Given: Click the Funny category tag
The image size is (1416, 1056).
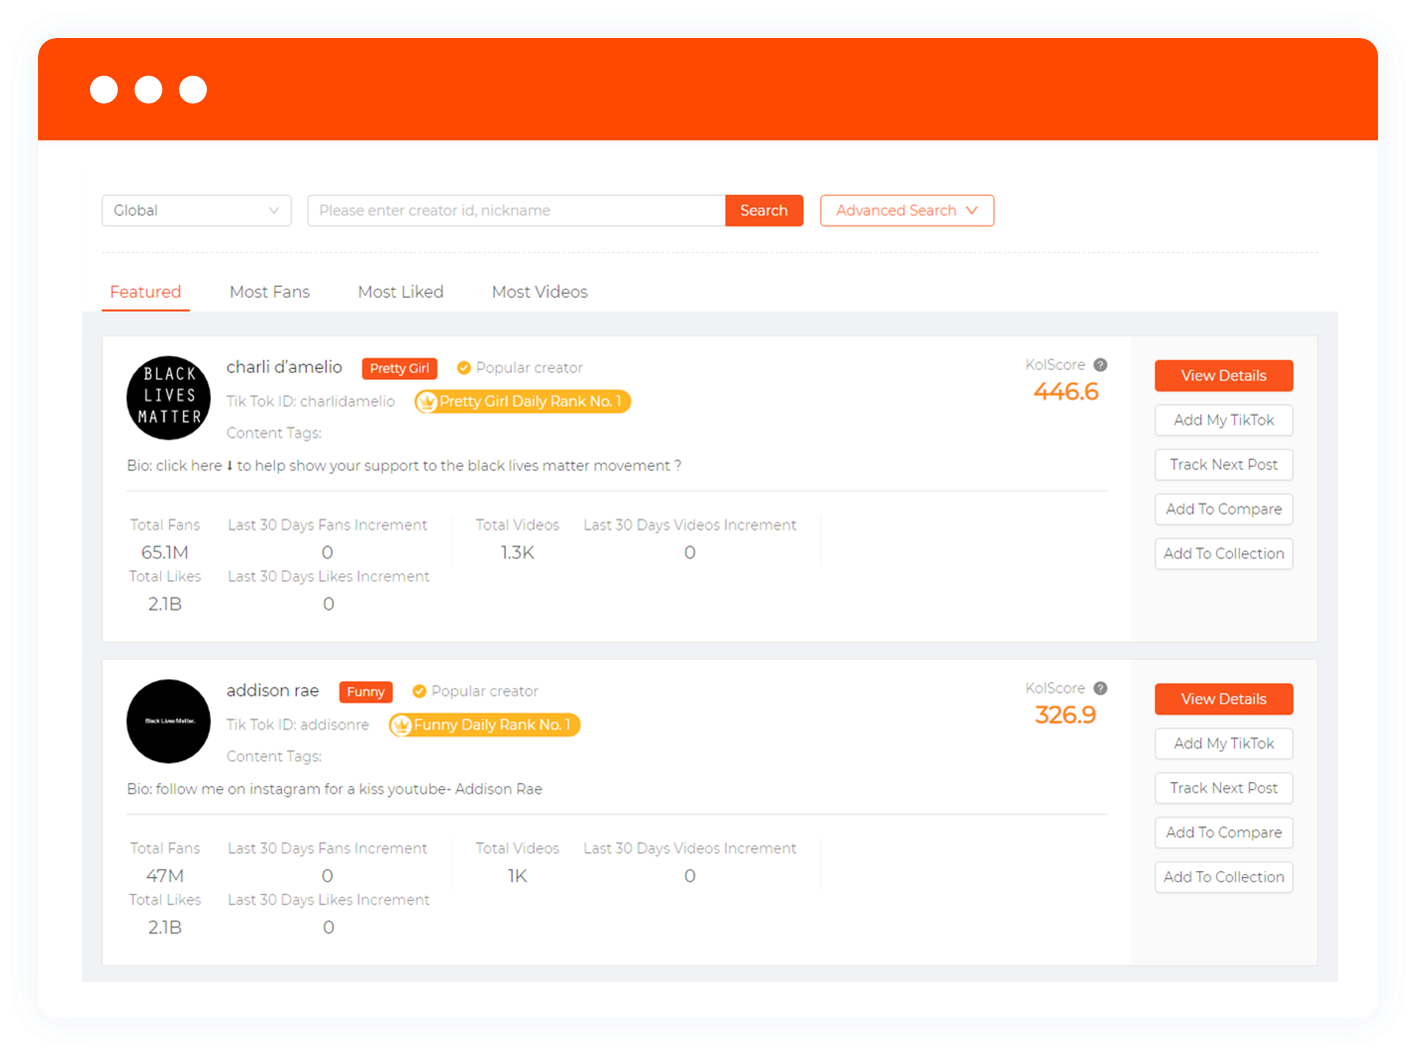Looking at the screenshot, I should pyautogui.click(x=365, y=692).
